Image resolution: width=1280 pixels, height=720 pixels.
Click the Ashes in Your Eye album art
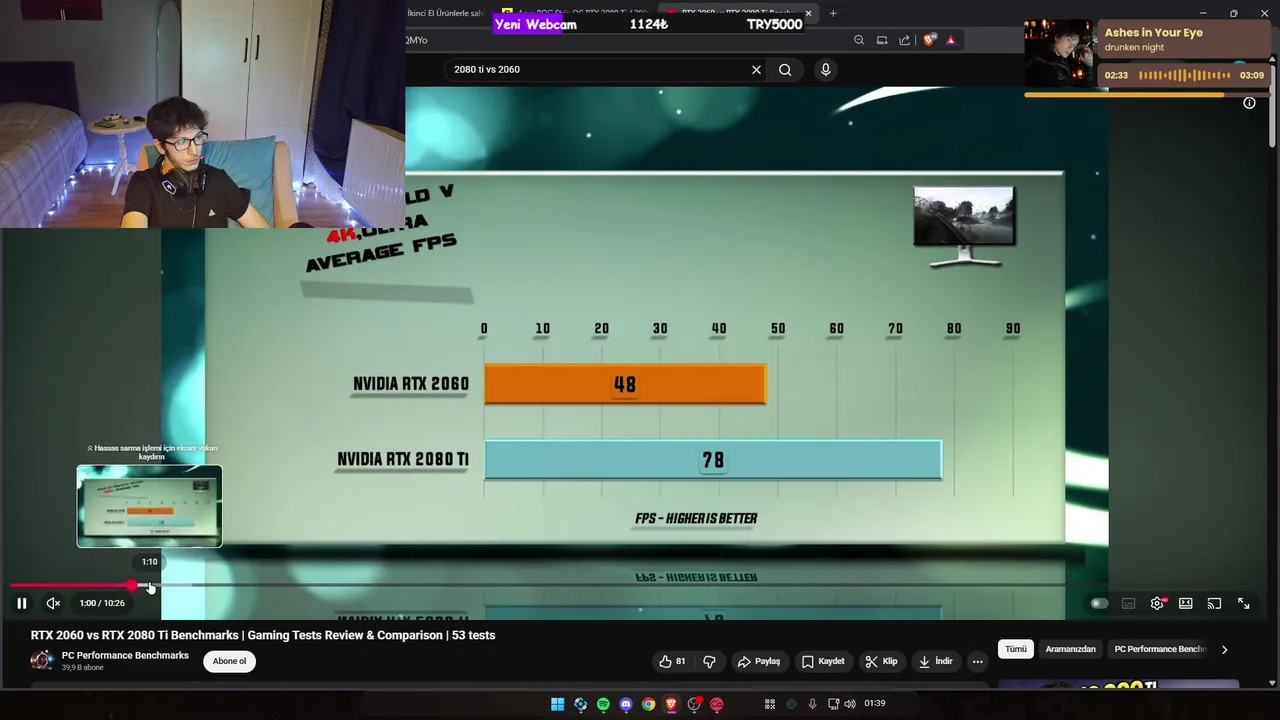pyautogui.click(x=1059, y=54)
